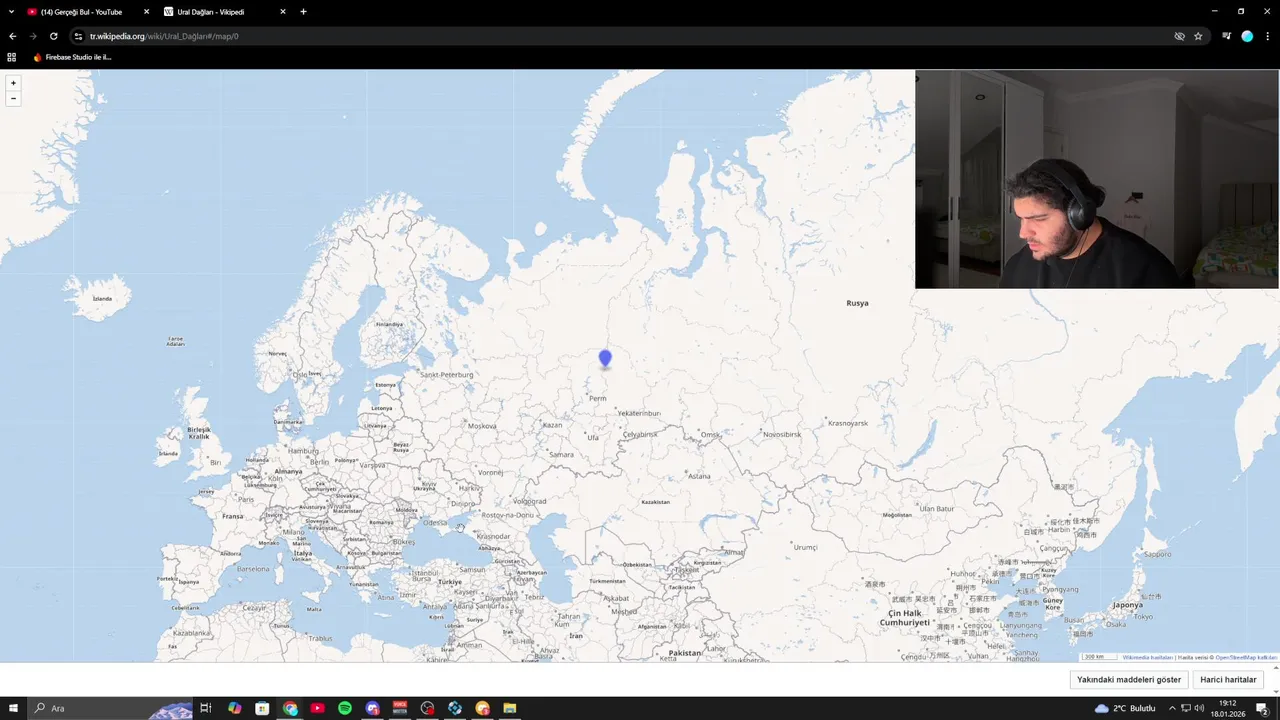The height and width of the screenshot is (720, 1280).
Task: Open the tab search dropdown arrow
Action: point(11,12)
